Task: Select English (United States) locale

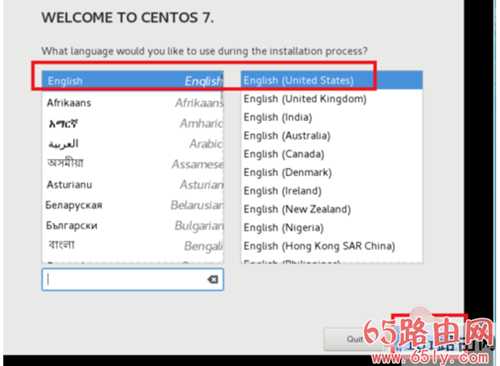Action: point(332,80)
